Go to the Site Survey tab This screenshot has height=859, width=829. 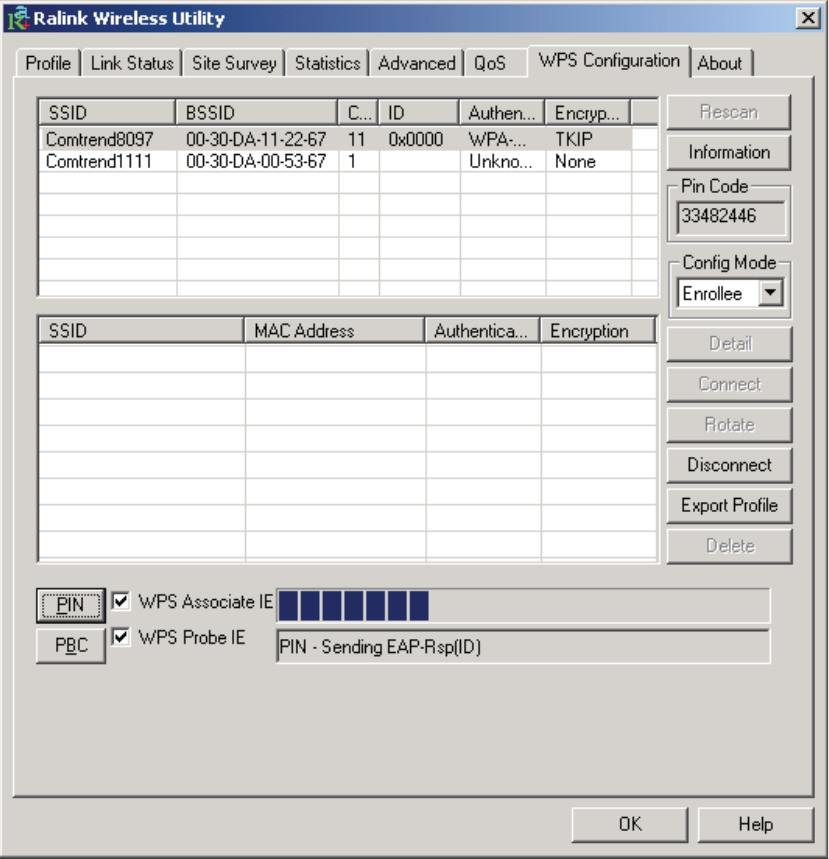(x=234, y=63)
